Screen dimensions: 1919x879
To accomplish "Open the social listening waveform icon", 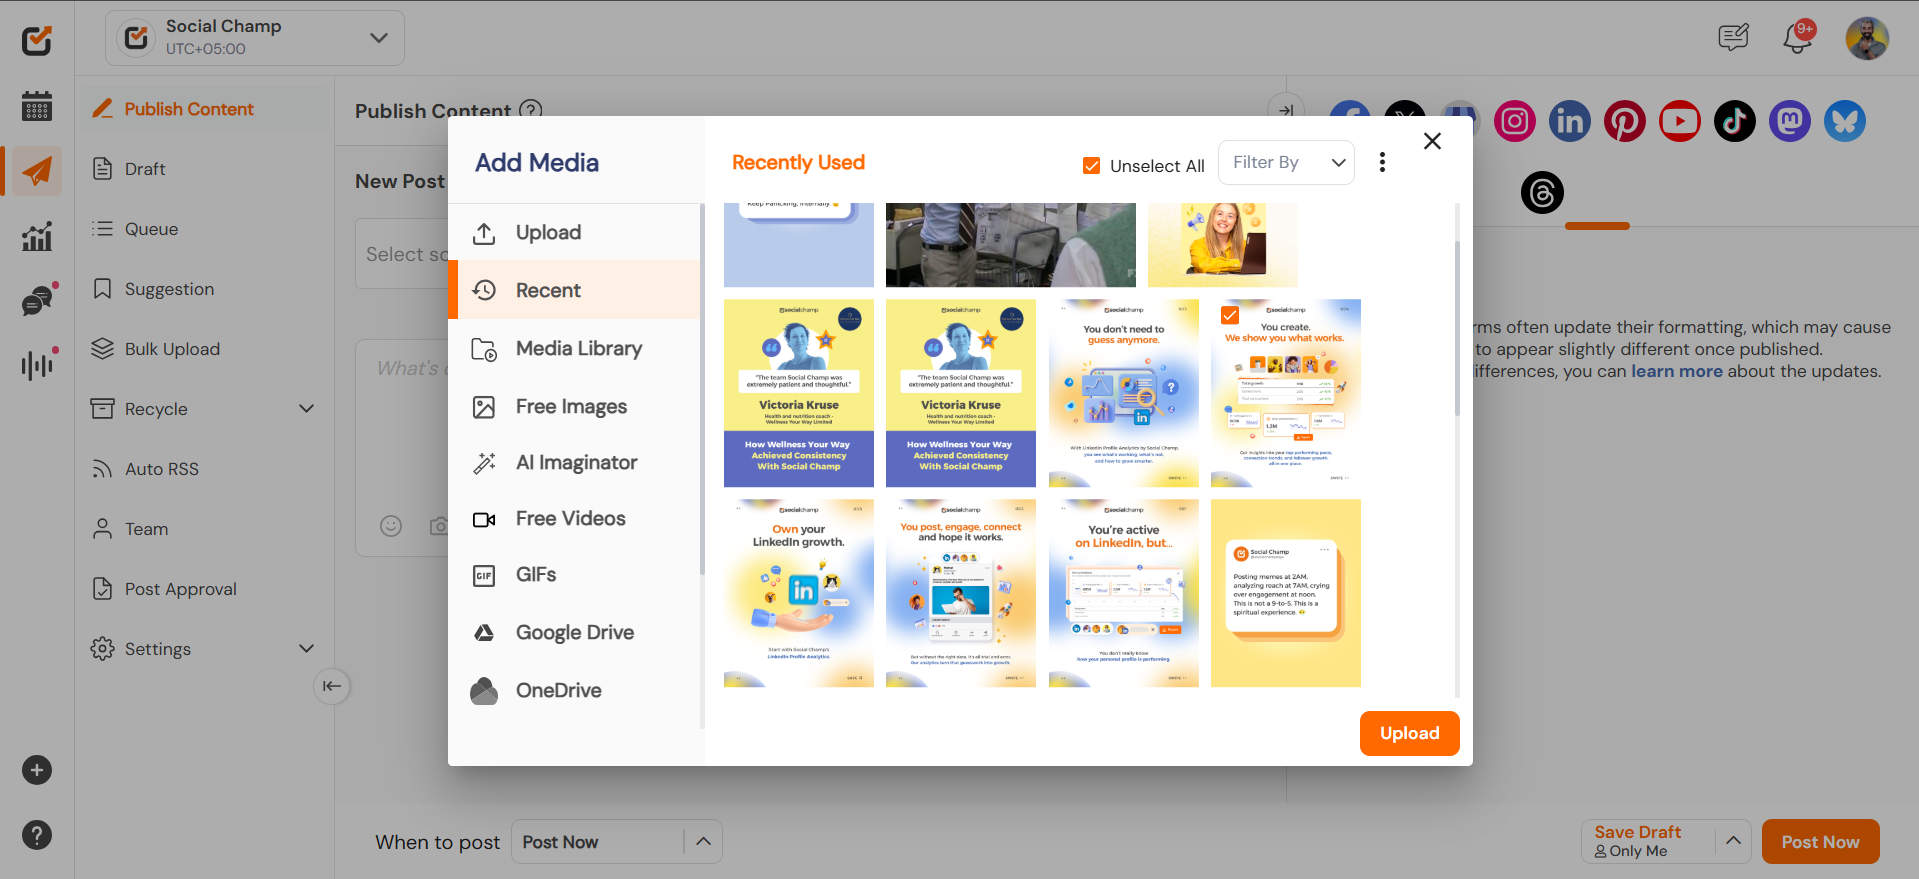I will click(x=37, y=365).
